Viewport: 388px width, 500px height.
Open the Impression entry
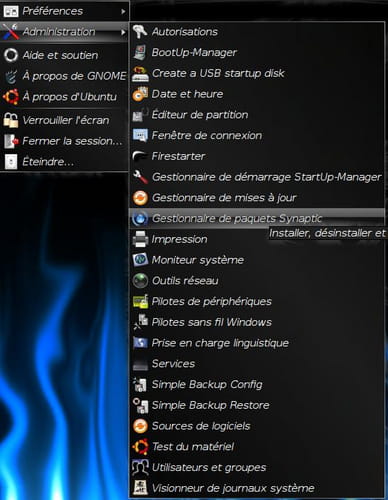tap(257, 239)
